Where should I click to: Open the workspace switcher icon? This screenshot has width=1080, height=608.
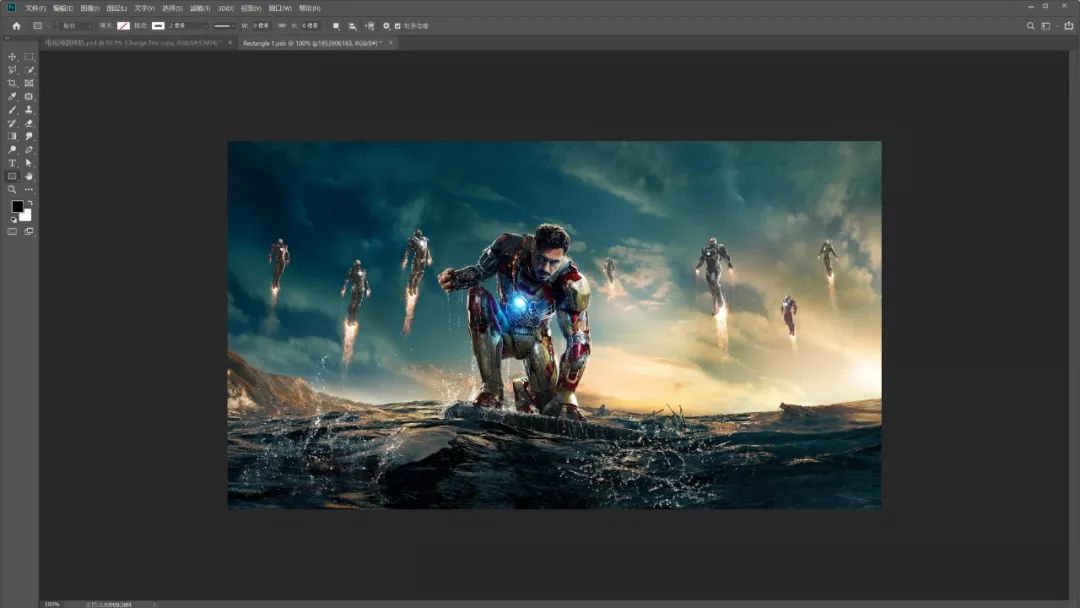(x=1047, y=26)
